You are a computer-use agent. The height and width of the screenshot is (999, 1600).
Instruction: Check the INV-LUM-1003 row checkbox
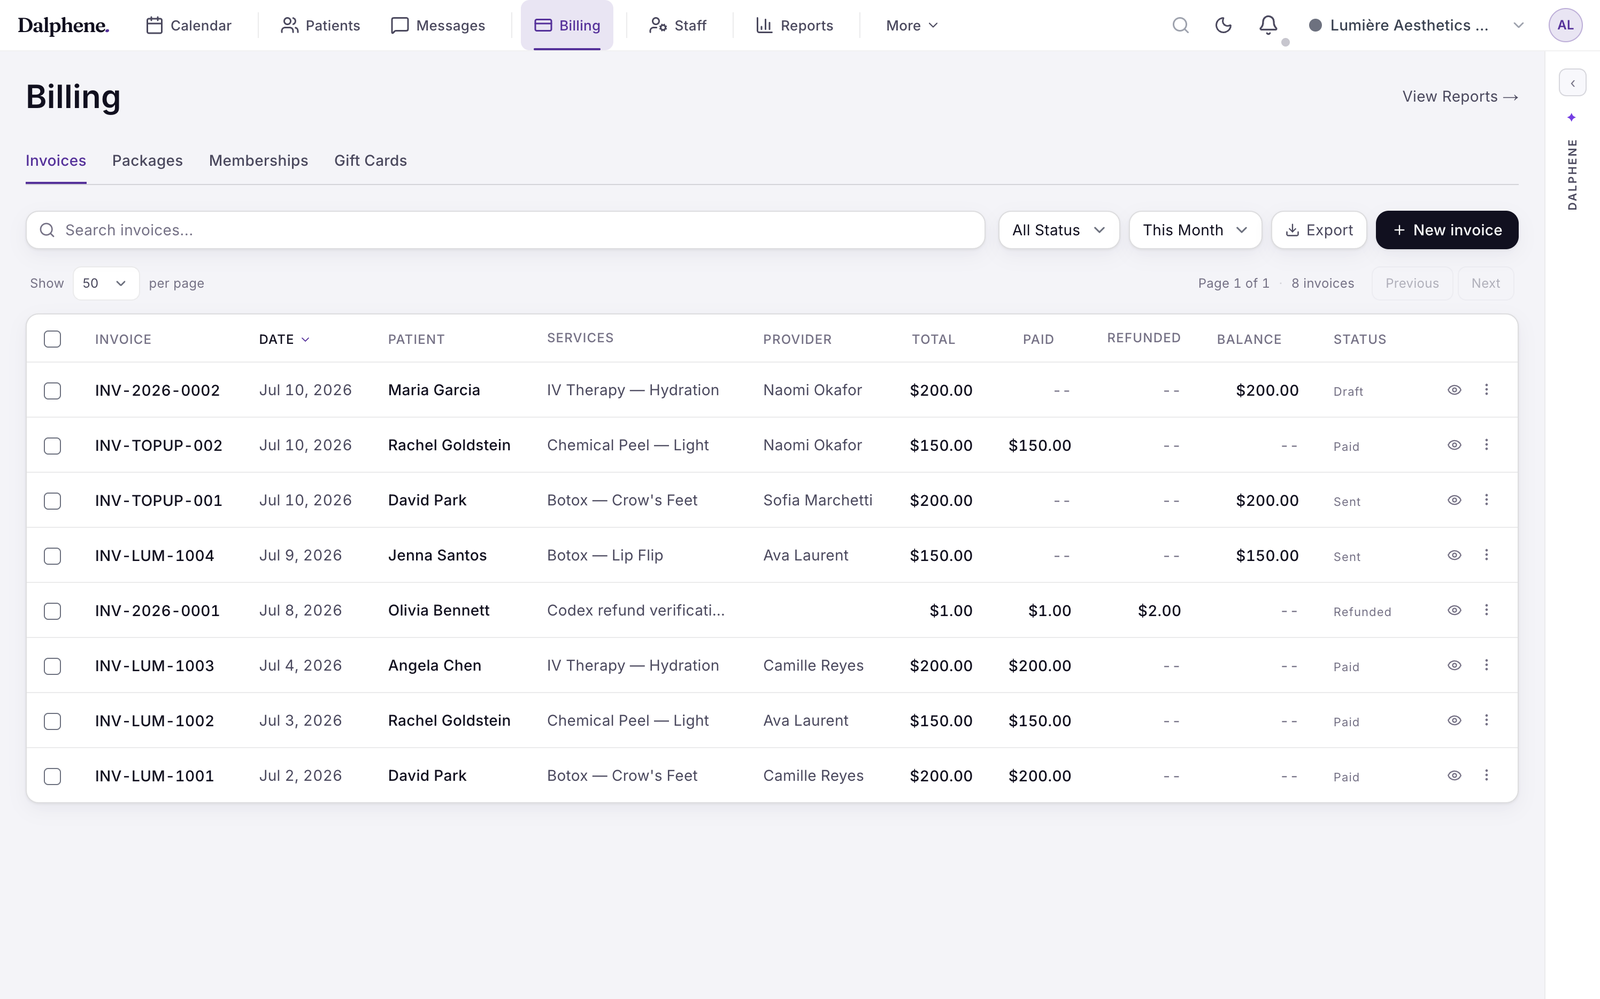tap(53, 666)
